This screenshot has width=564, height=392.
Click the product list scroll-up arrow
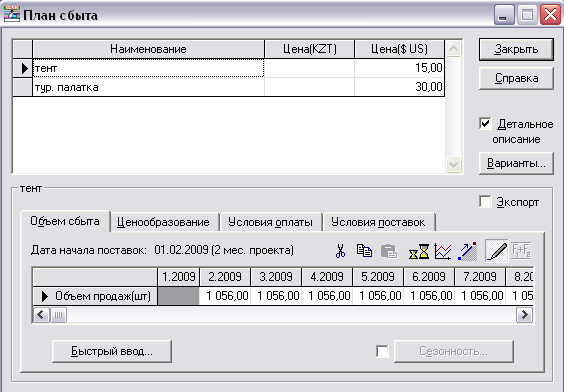point(453,49)
